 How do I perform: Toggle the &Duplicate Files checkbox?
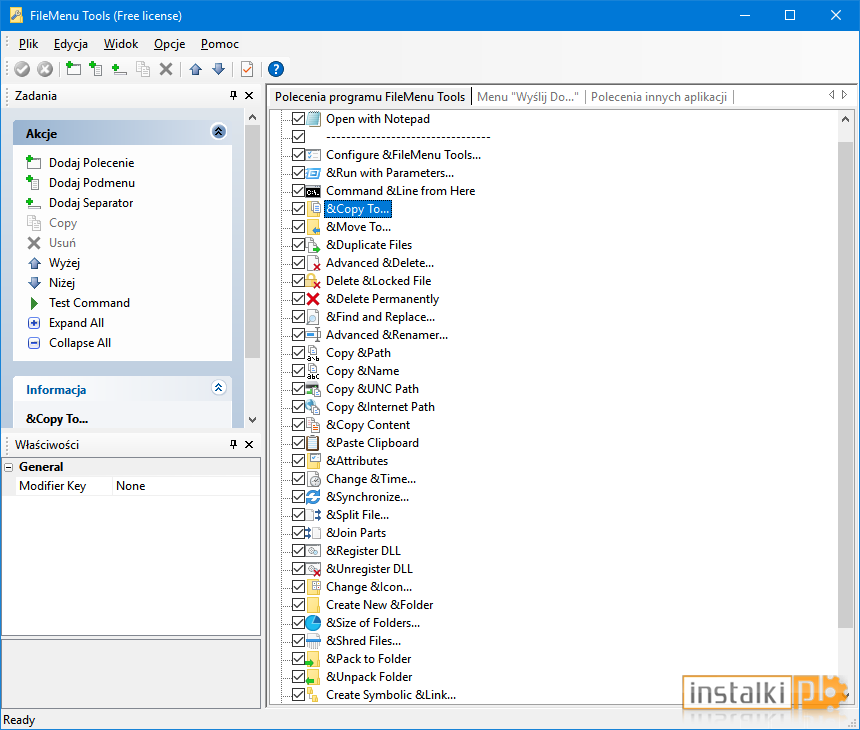click(x=298, y=245)
